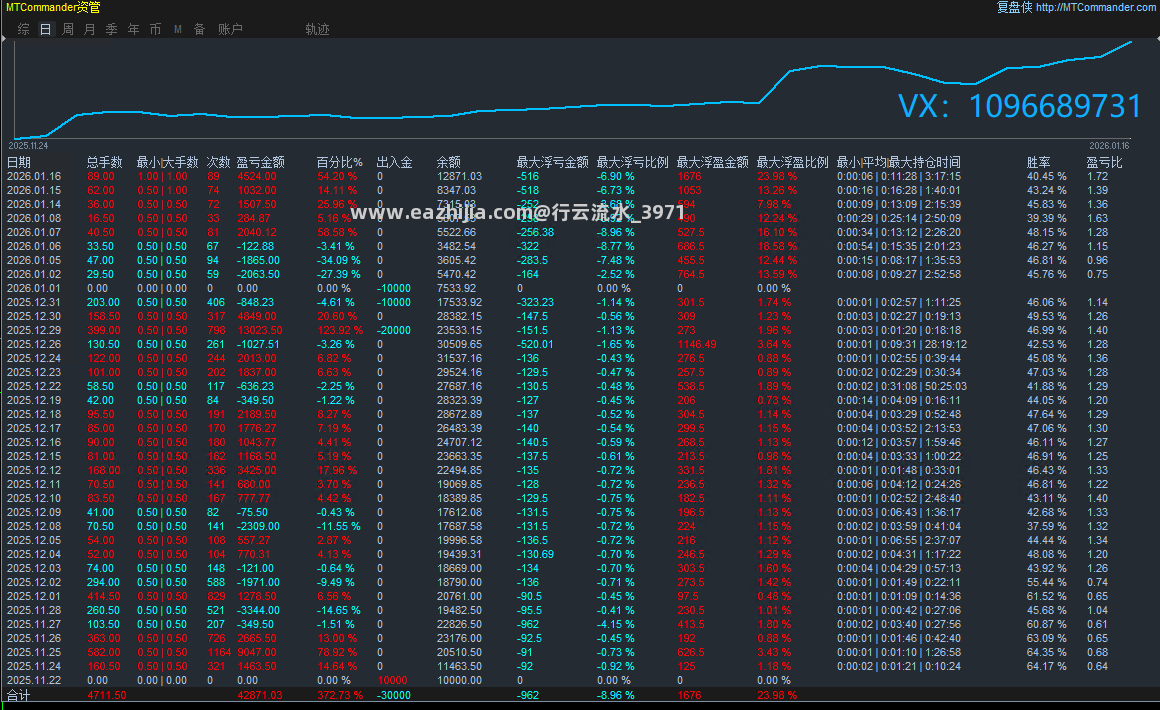The height and width of the screenshot is (710, 1160).
Task: Click the 最大浮盈比例 column header
Action: click(792, 162)
